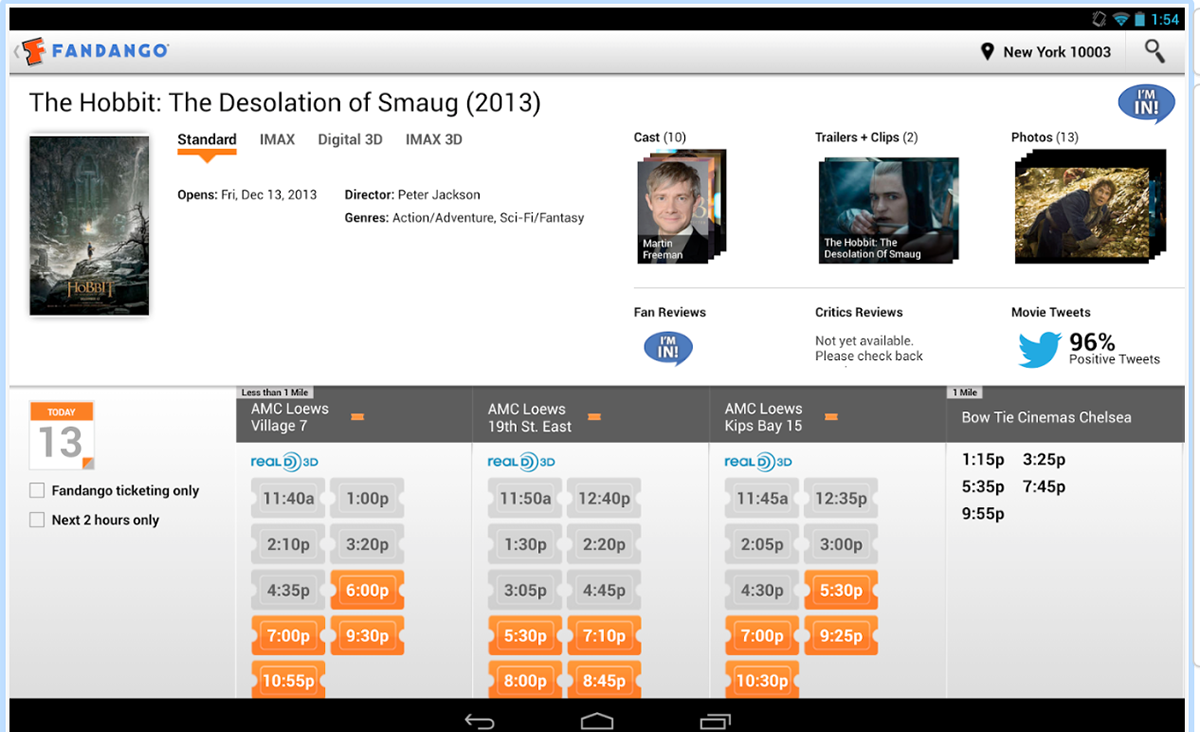Tap the Wi-Fi status icon
The height and width of the screenshot is (732, 1200).
(x=1119, y=19)
